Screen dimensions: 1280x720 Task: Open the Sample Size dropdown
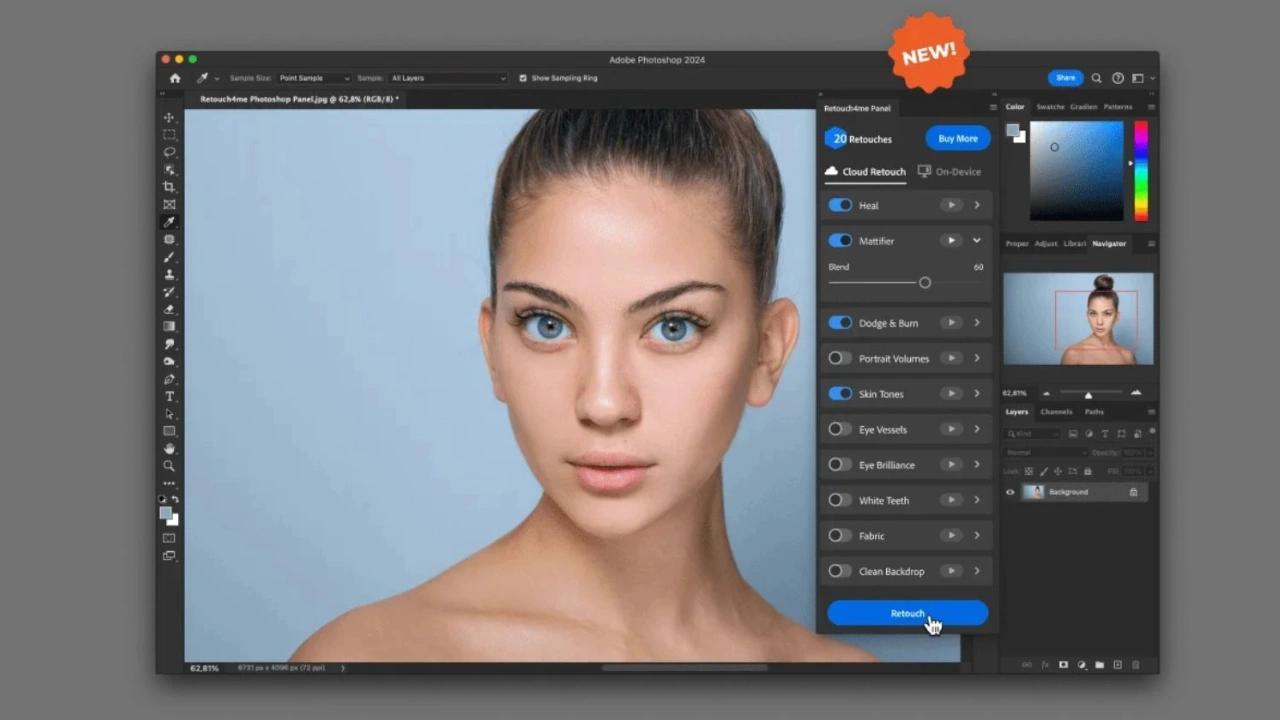314,78
